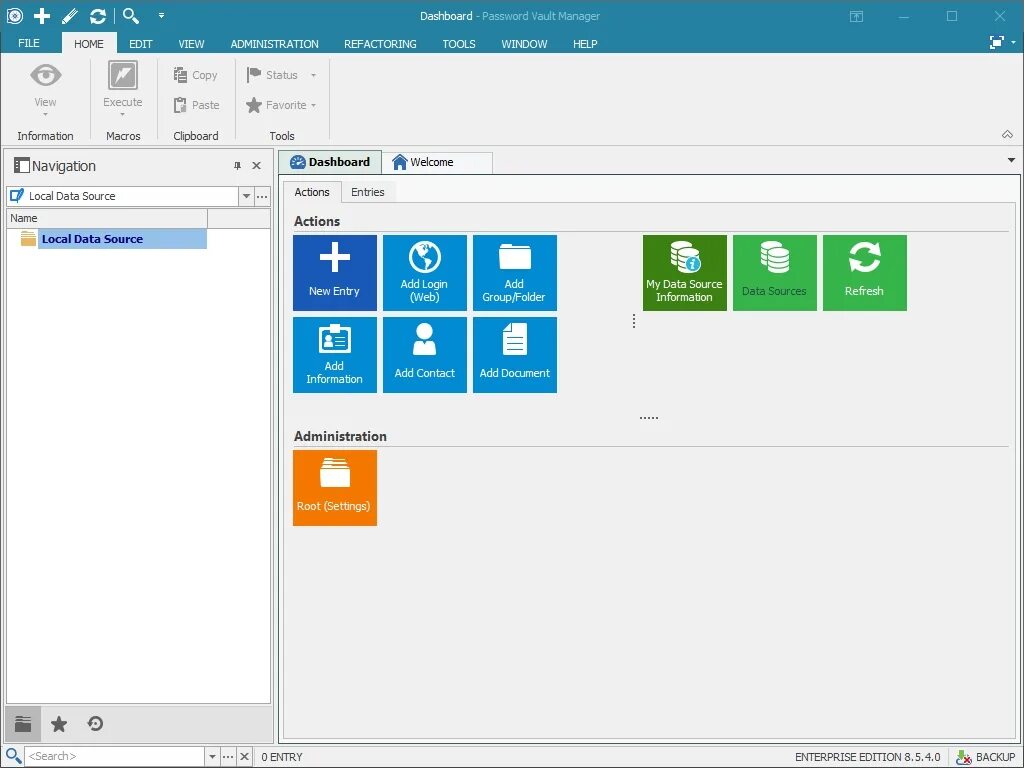Viewport: 1024px width, 768px height.
Task: Select the Actions sub-tab
Action: (x=312, y=192)
